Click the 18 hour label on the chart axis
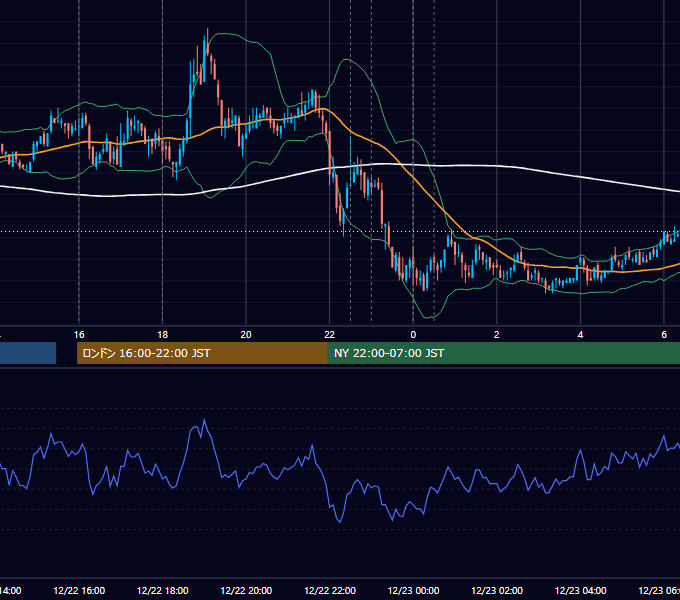The width and height of the screenshot is (680, 600). (x=163, y=335)
